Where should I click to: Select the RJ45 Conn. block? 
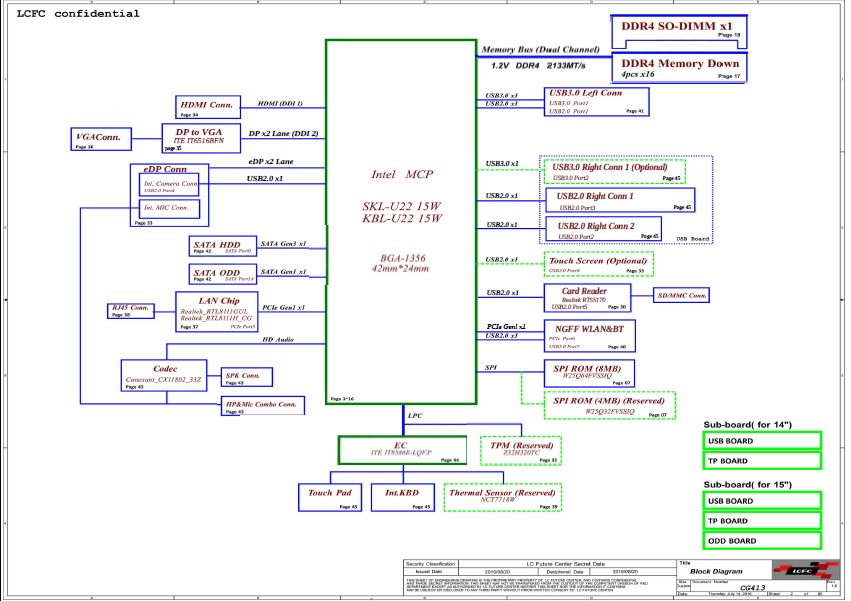pos(131,311)
